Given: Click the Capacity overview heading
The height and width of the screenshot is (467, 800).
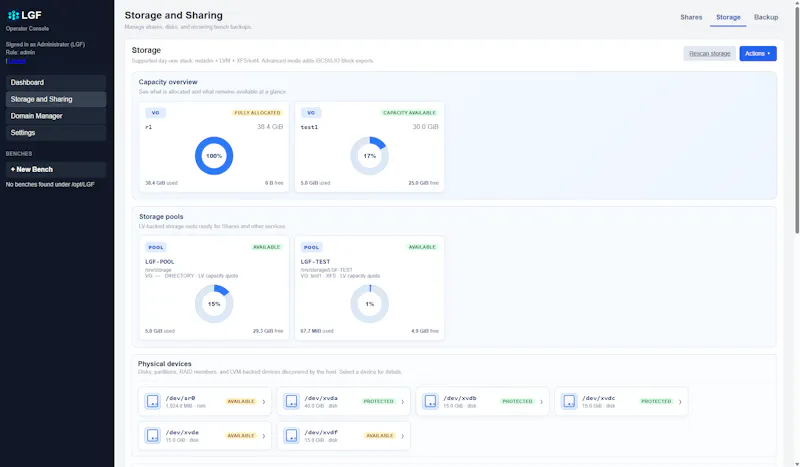Looking at the screenshot, I should [168, 82].
